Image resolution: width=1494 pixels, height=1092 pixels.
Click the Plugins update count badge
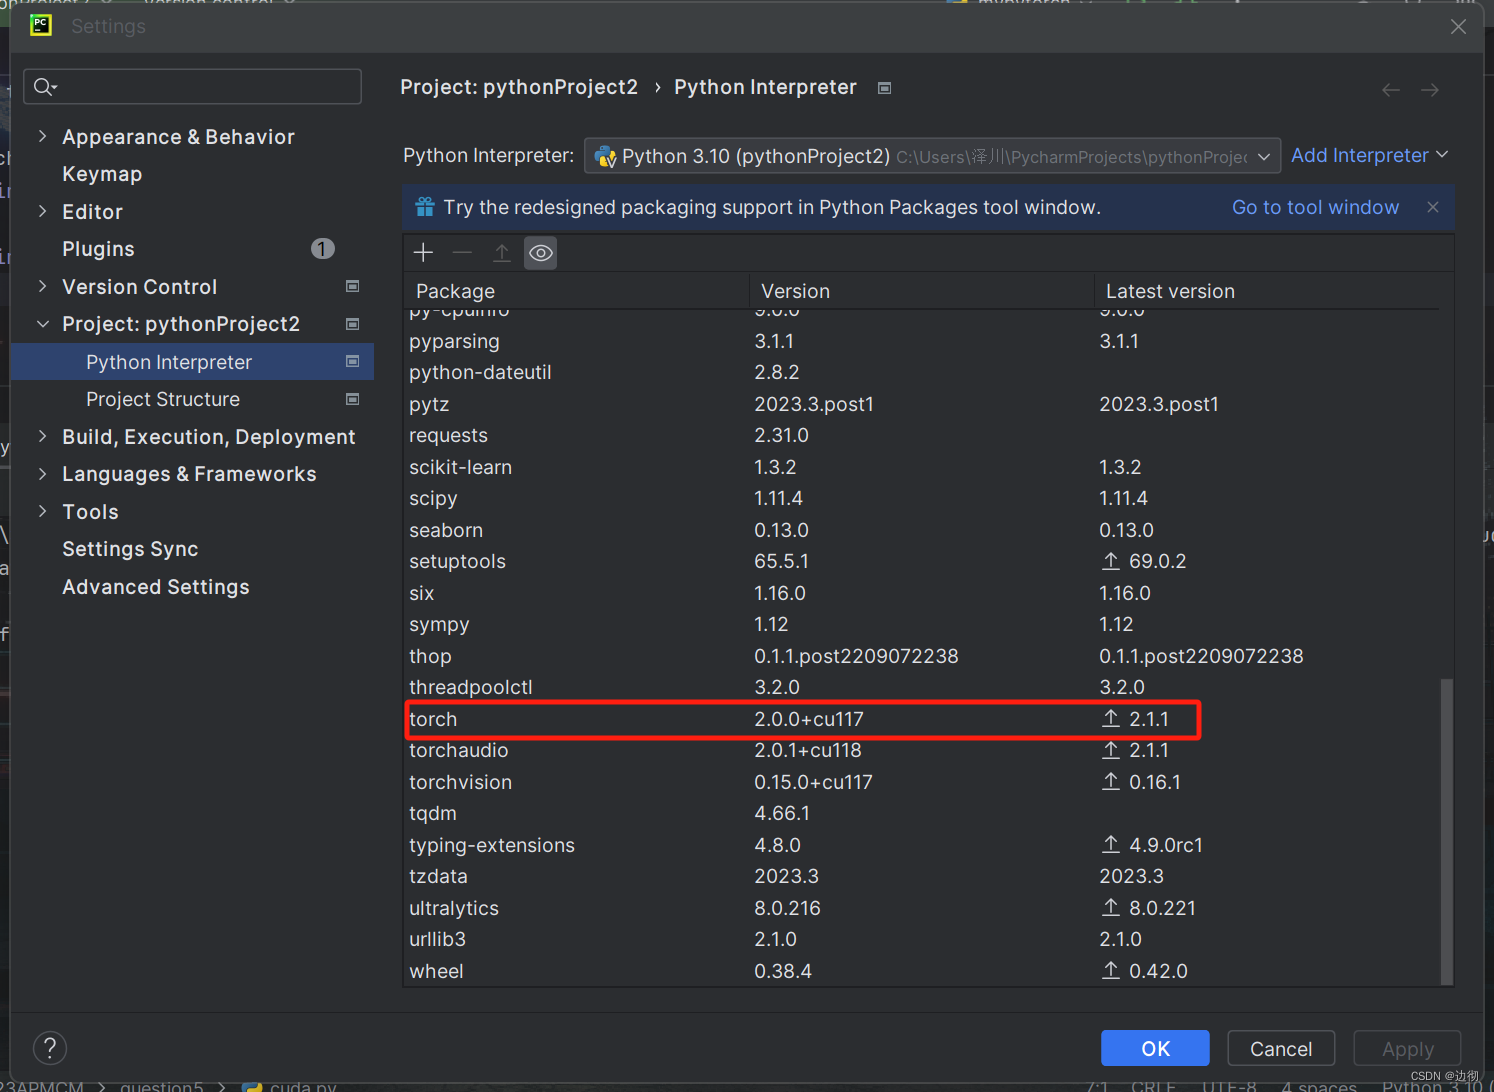click(322, 249)
